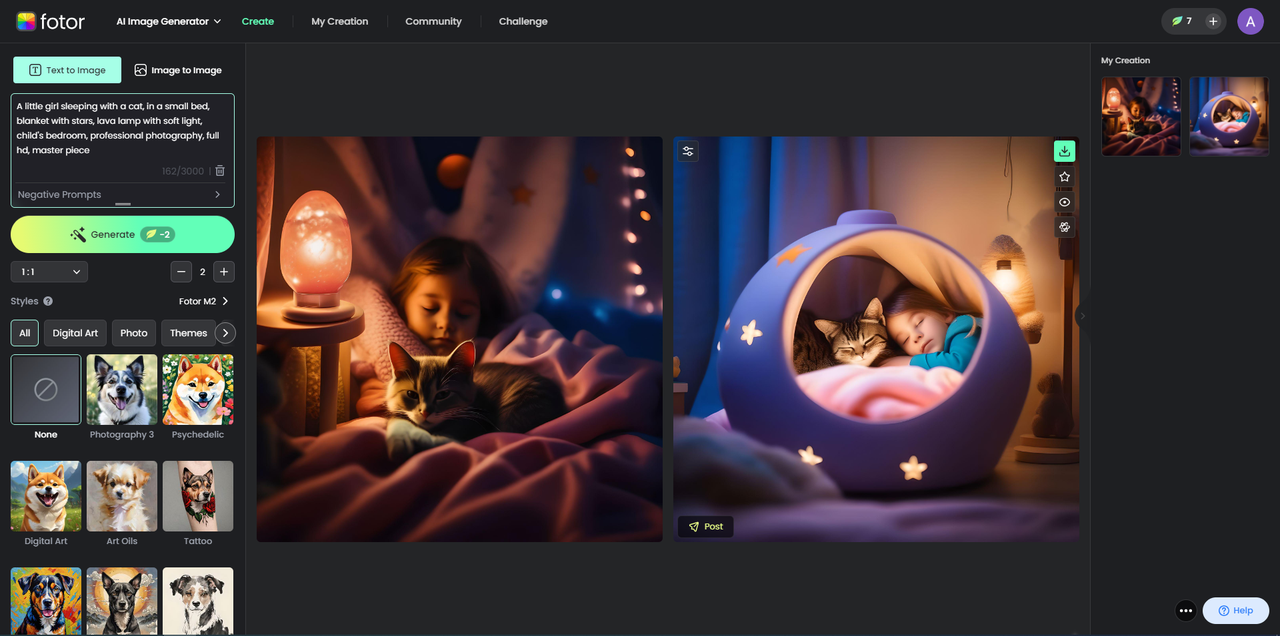Open the first thumbnail under My Creation

pyautogui.click(x=1140, y=116)
